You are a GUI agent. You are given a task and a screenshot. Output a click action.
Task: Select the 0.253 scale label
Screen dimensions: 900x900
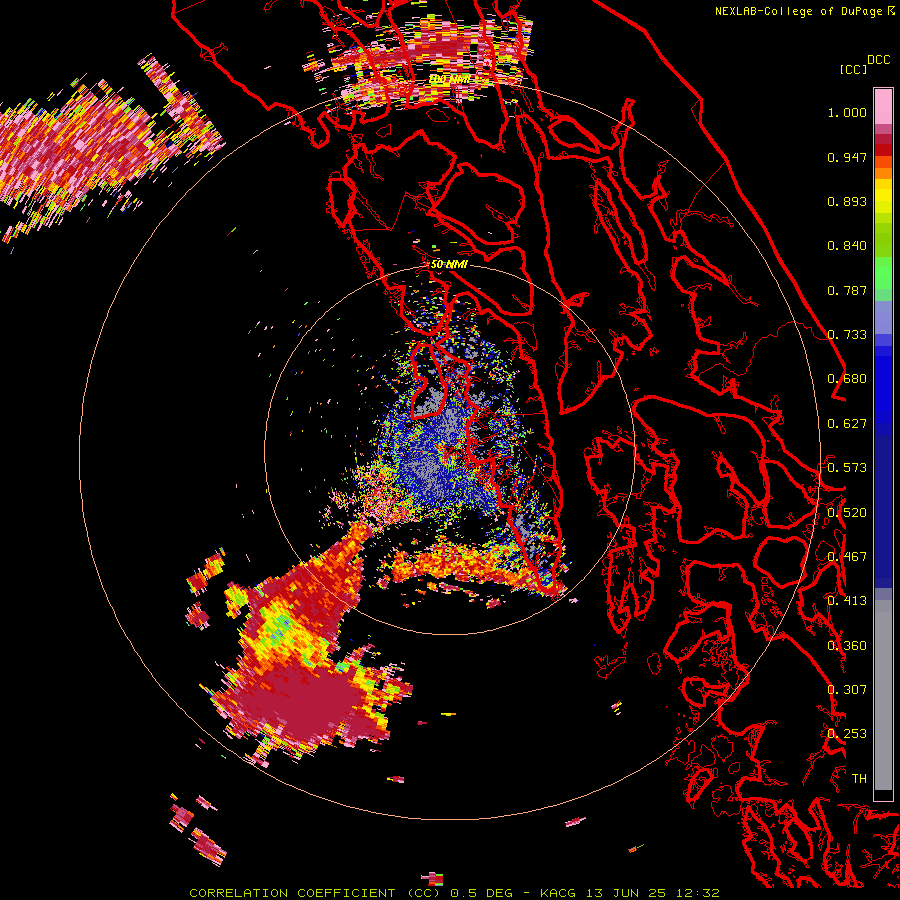point(847,734)
